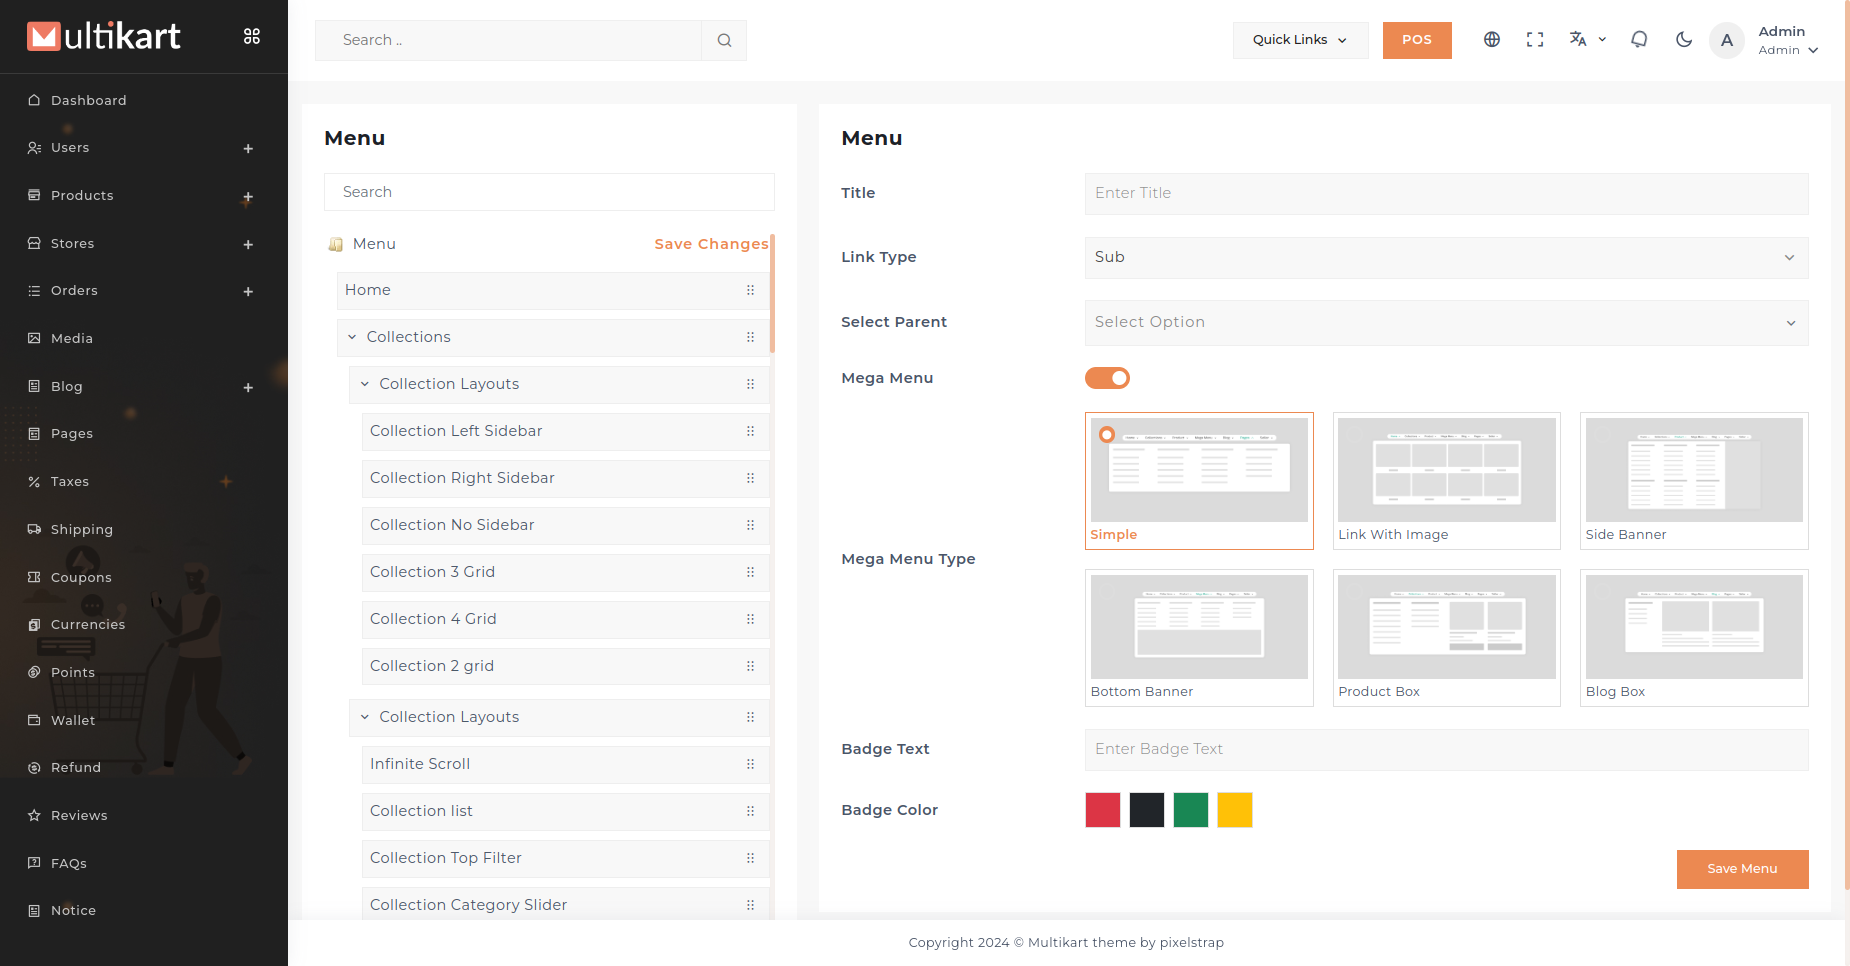Click the Enter Title input field
Image resolution: width=1850 pixels, height=966 pixels.
coord(1446,193)
